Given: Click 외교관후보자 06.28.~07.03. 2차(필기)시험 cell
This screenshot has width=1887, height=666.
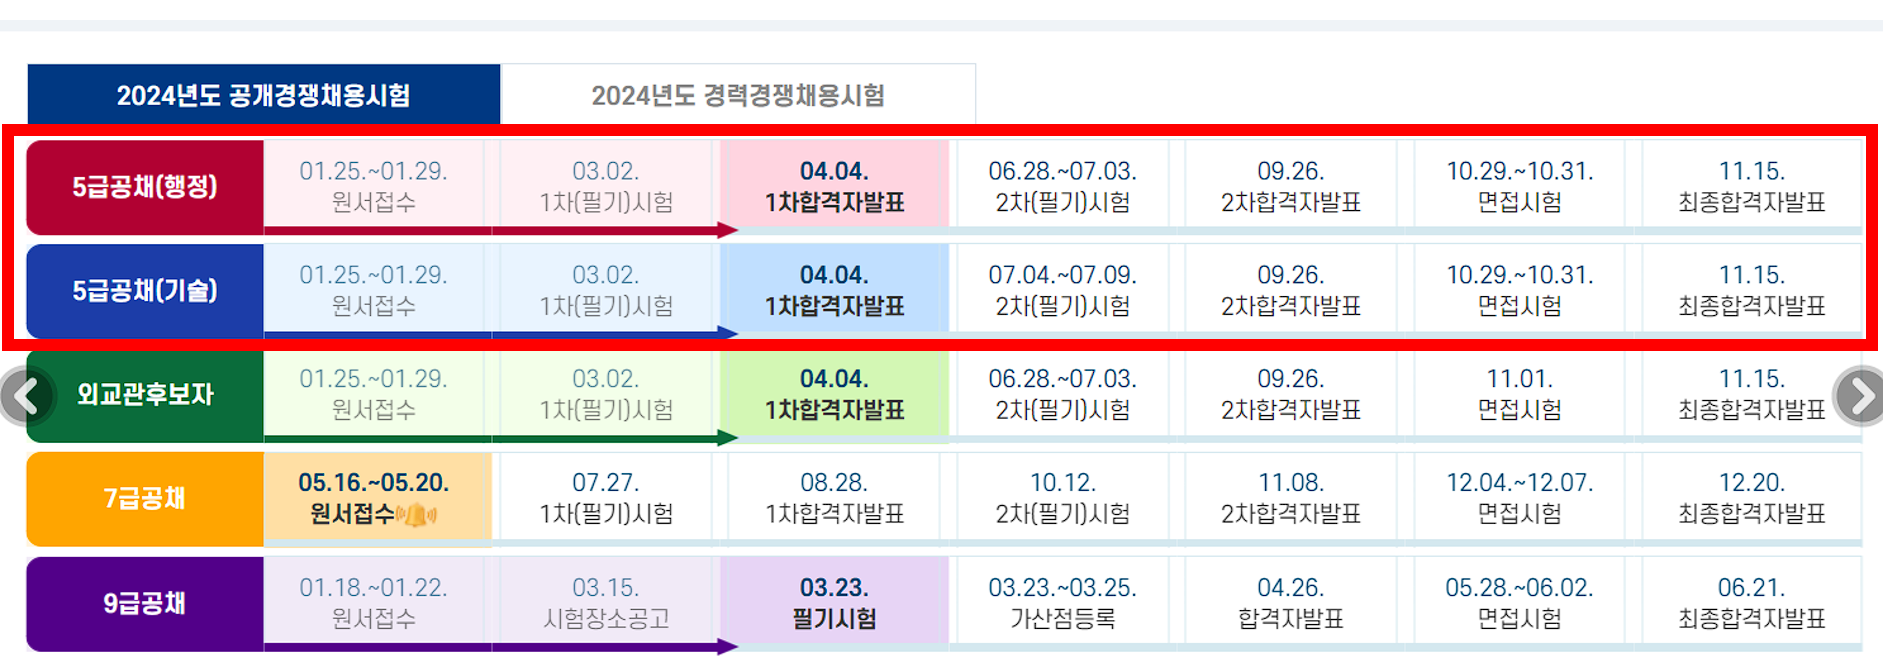Looking at the screenshot, I should pyautogui.click(x=1063, y=394).
